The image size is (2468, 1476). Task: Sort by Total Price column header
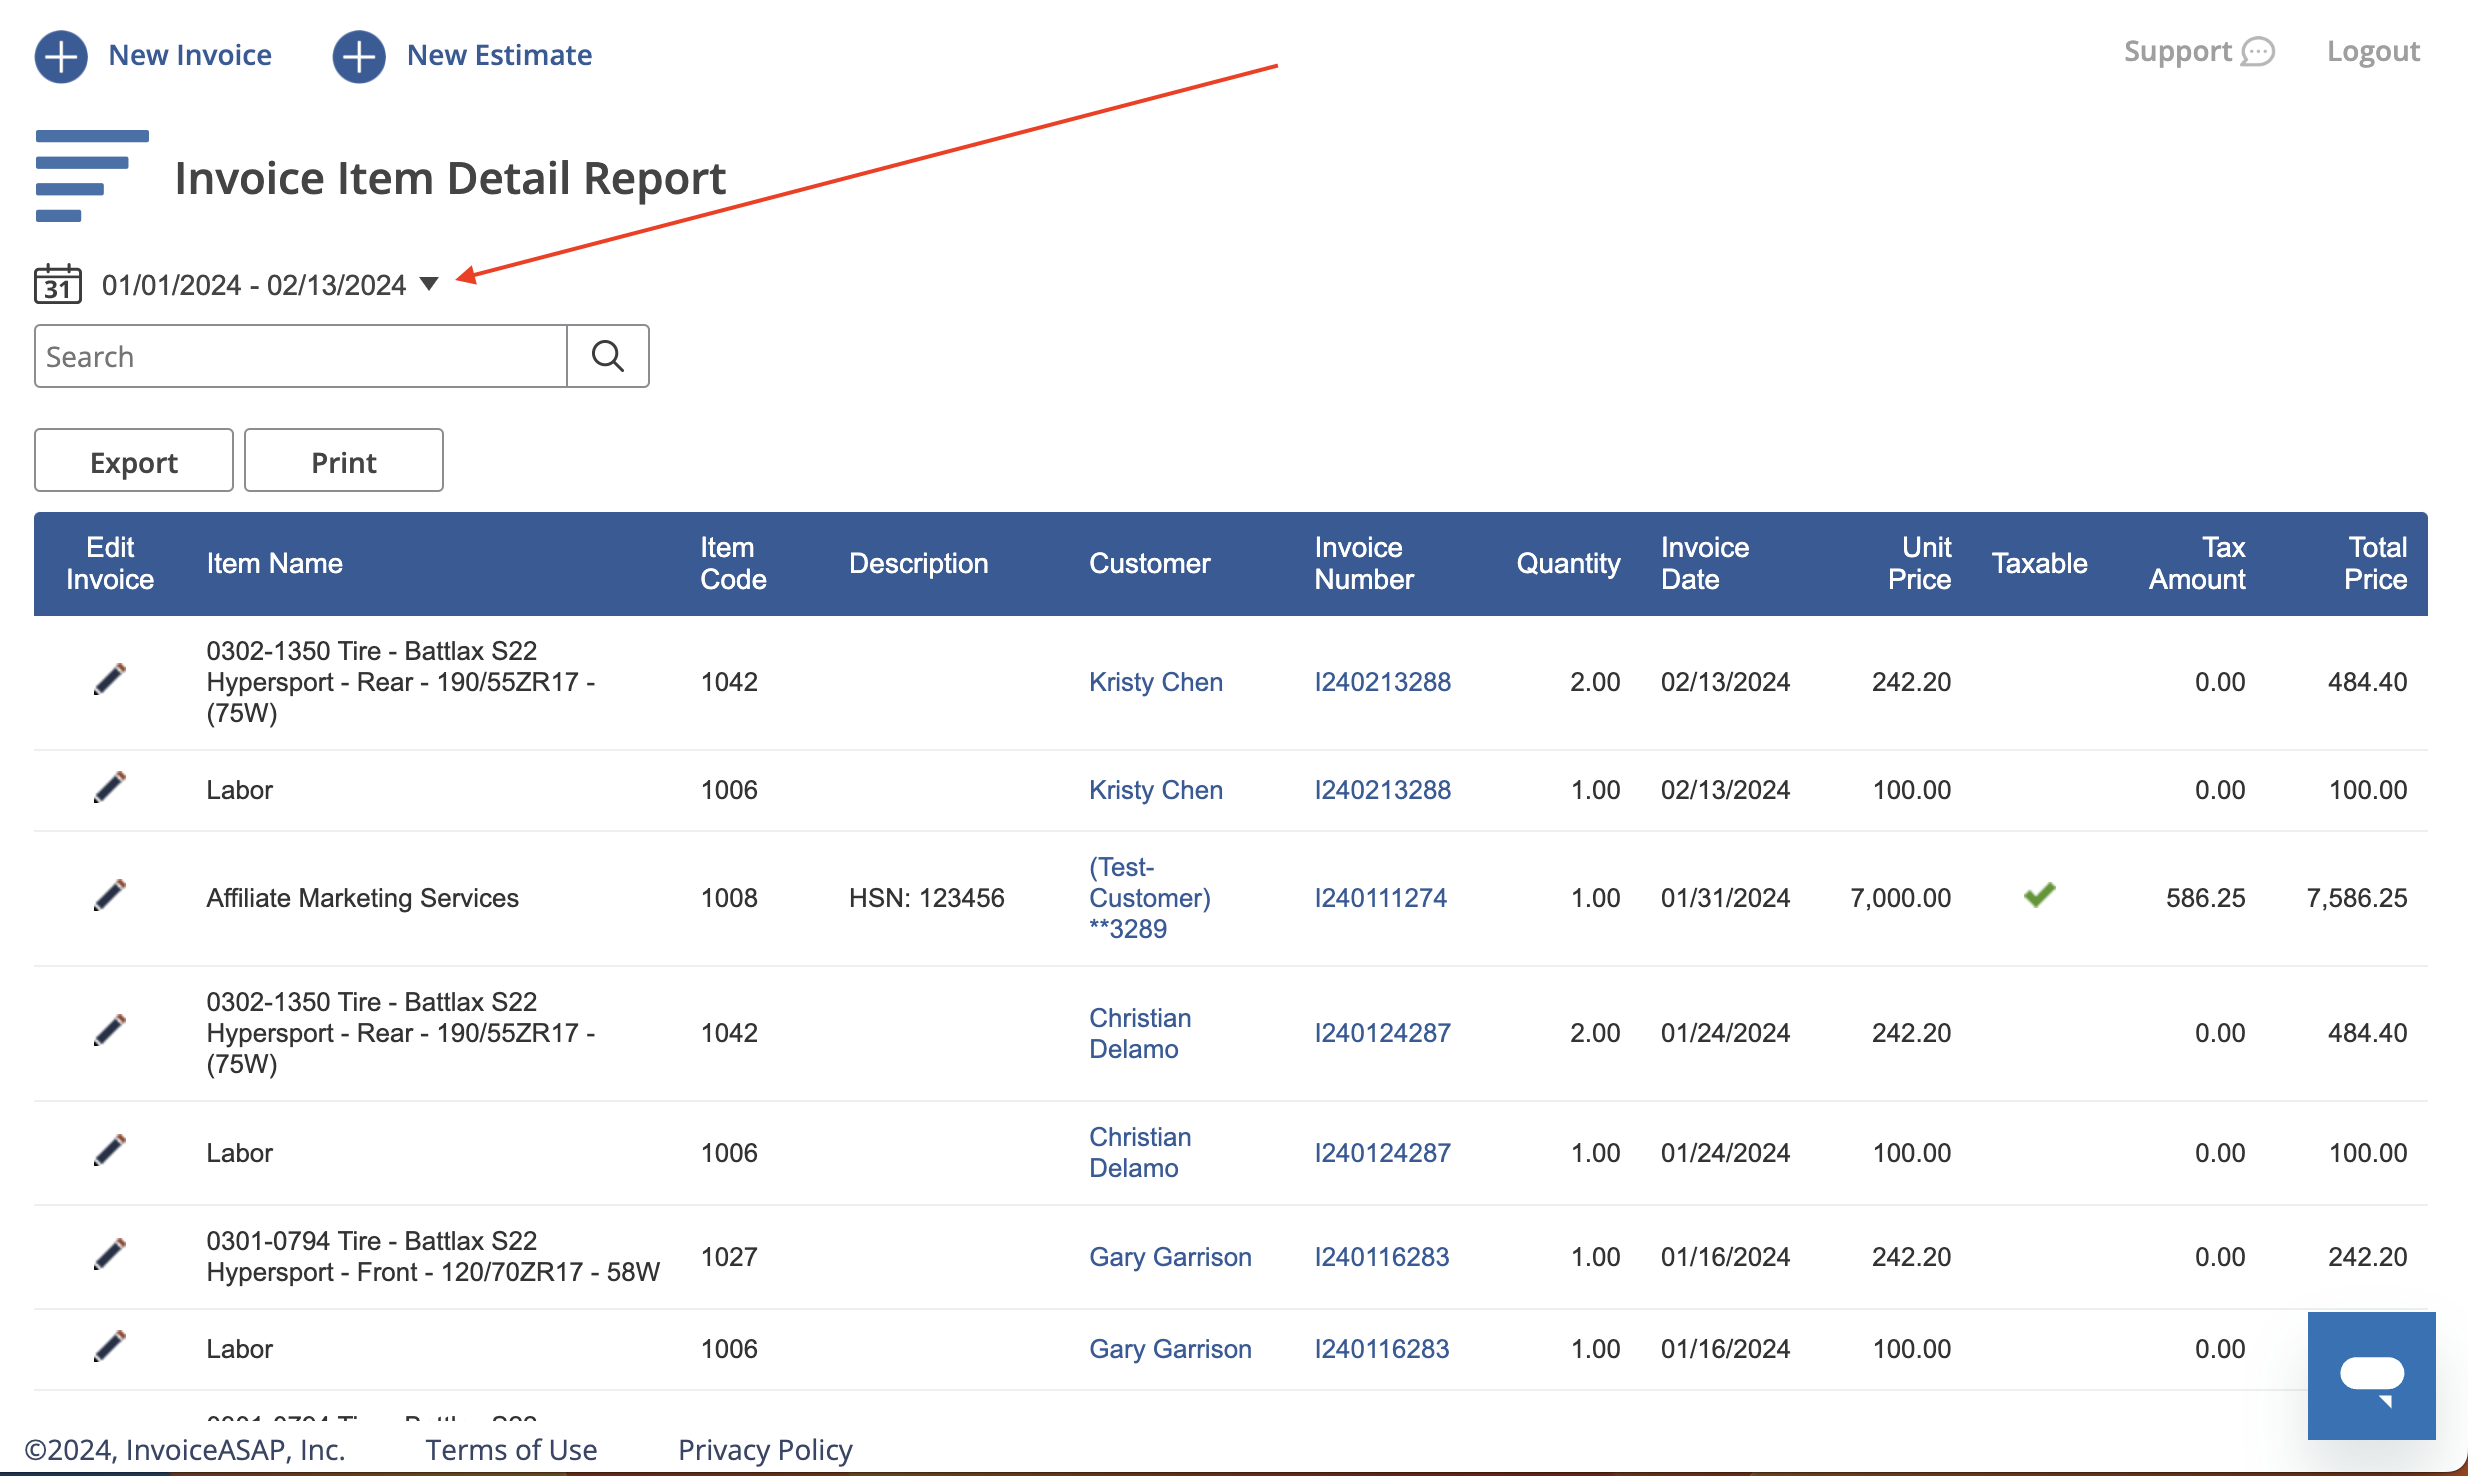(x=2375, y=563)
